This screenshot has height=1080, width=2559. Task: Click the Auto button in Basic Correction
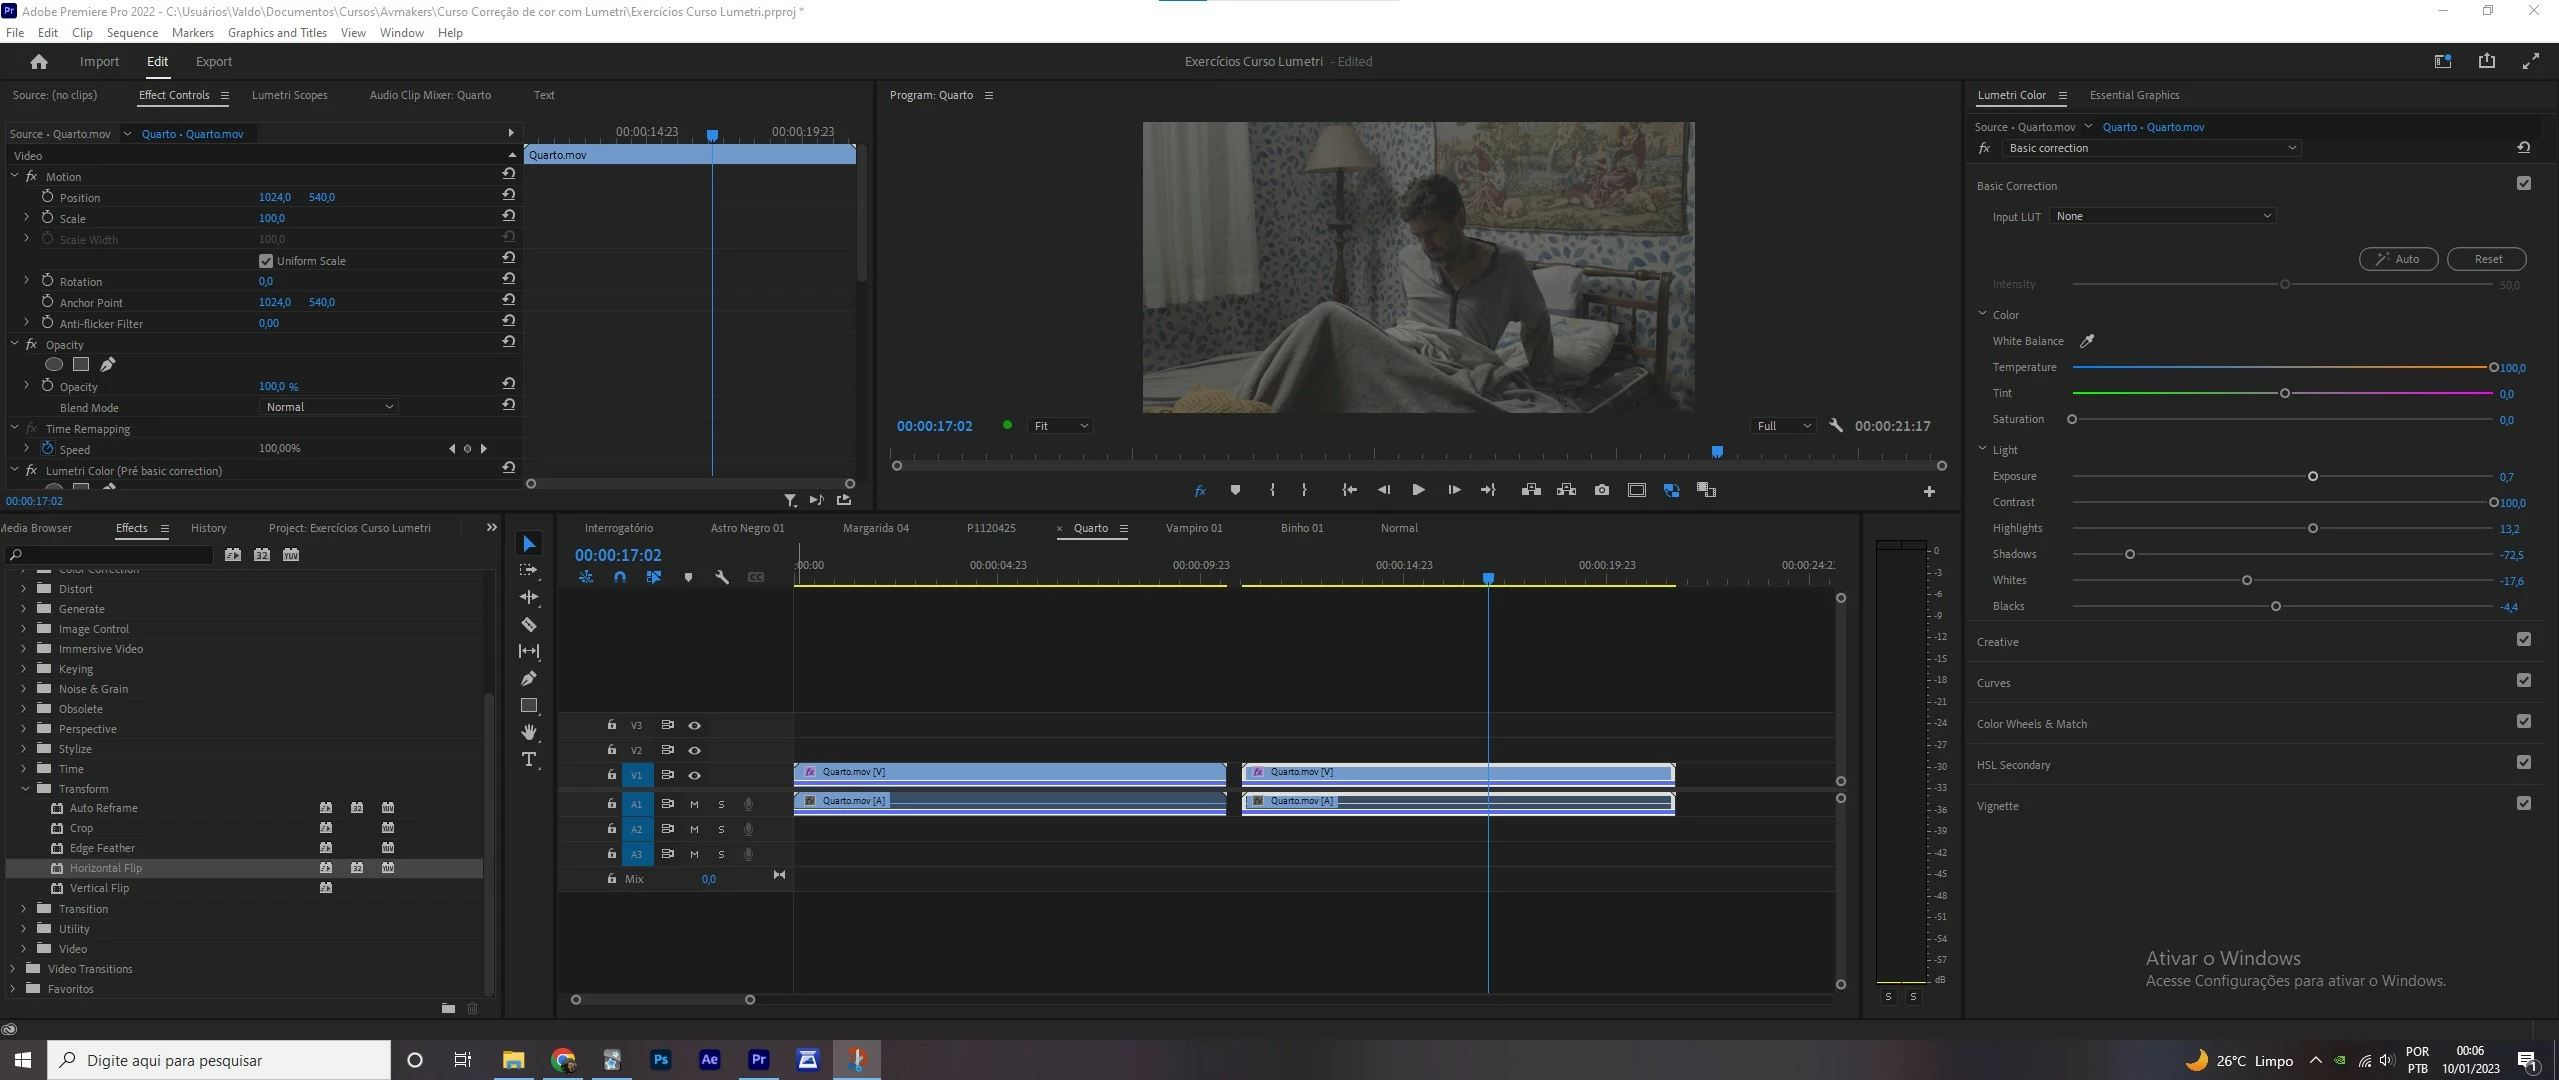point(2398,259)
